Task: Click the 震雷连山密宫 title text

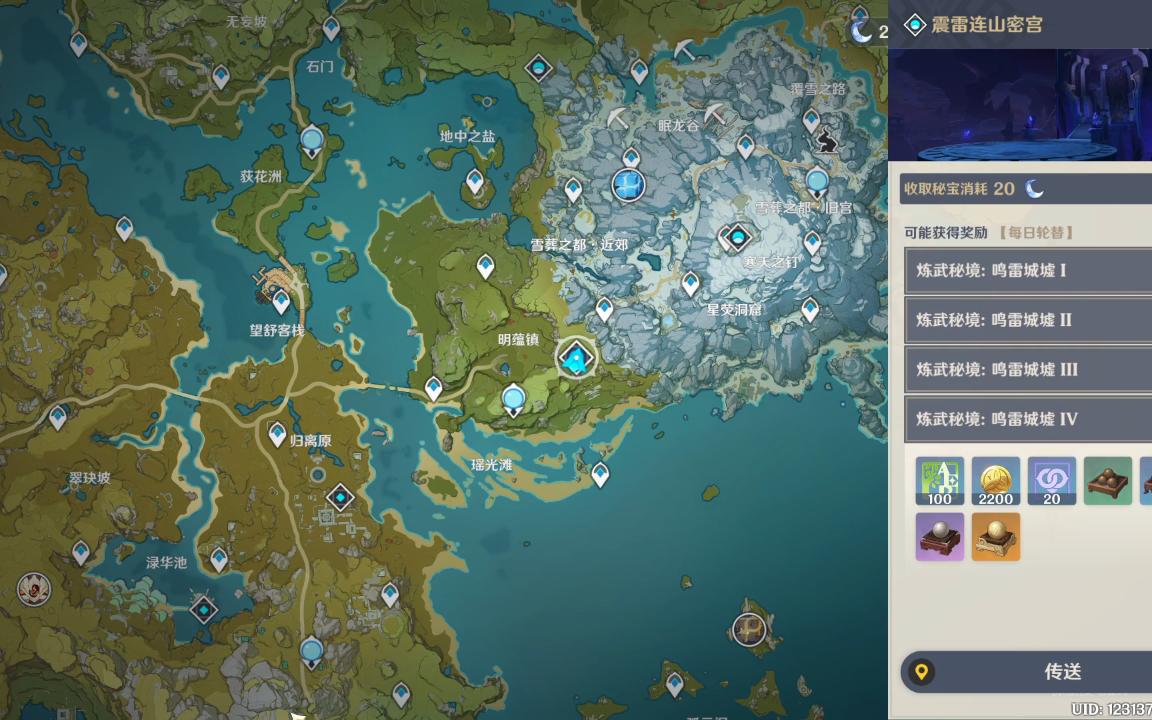Action: click(x=987, y=25)
